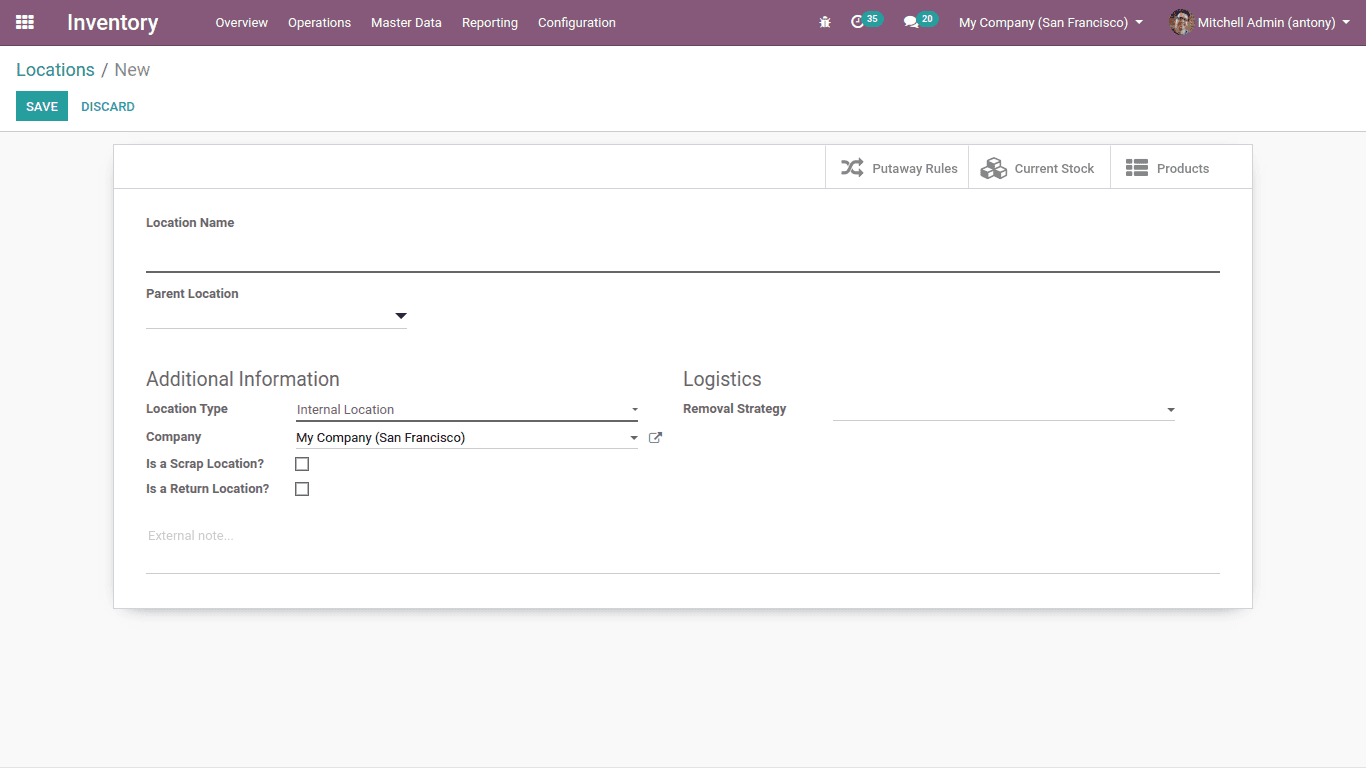Viewport: 1366px width, 768px height.
Task: Open conversations chat icon with 20 badge
Action: [x=920, y=21]
